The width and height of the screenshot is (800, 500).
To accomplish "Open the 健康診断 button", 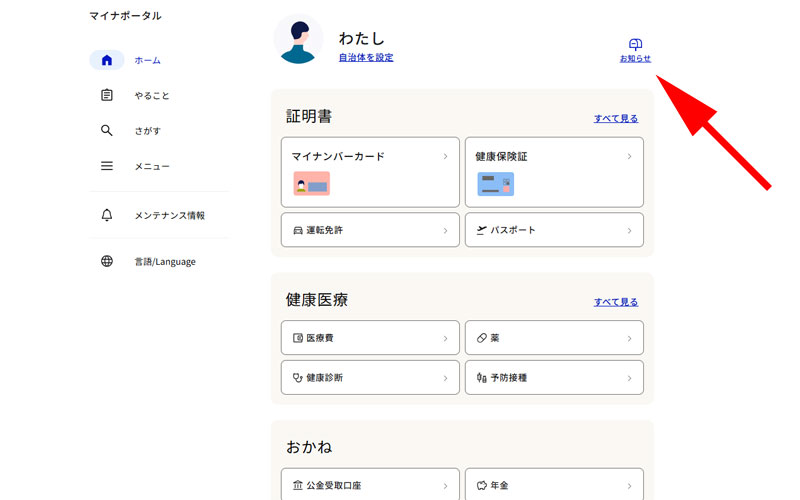I will coord(370,378).
